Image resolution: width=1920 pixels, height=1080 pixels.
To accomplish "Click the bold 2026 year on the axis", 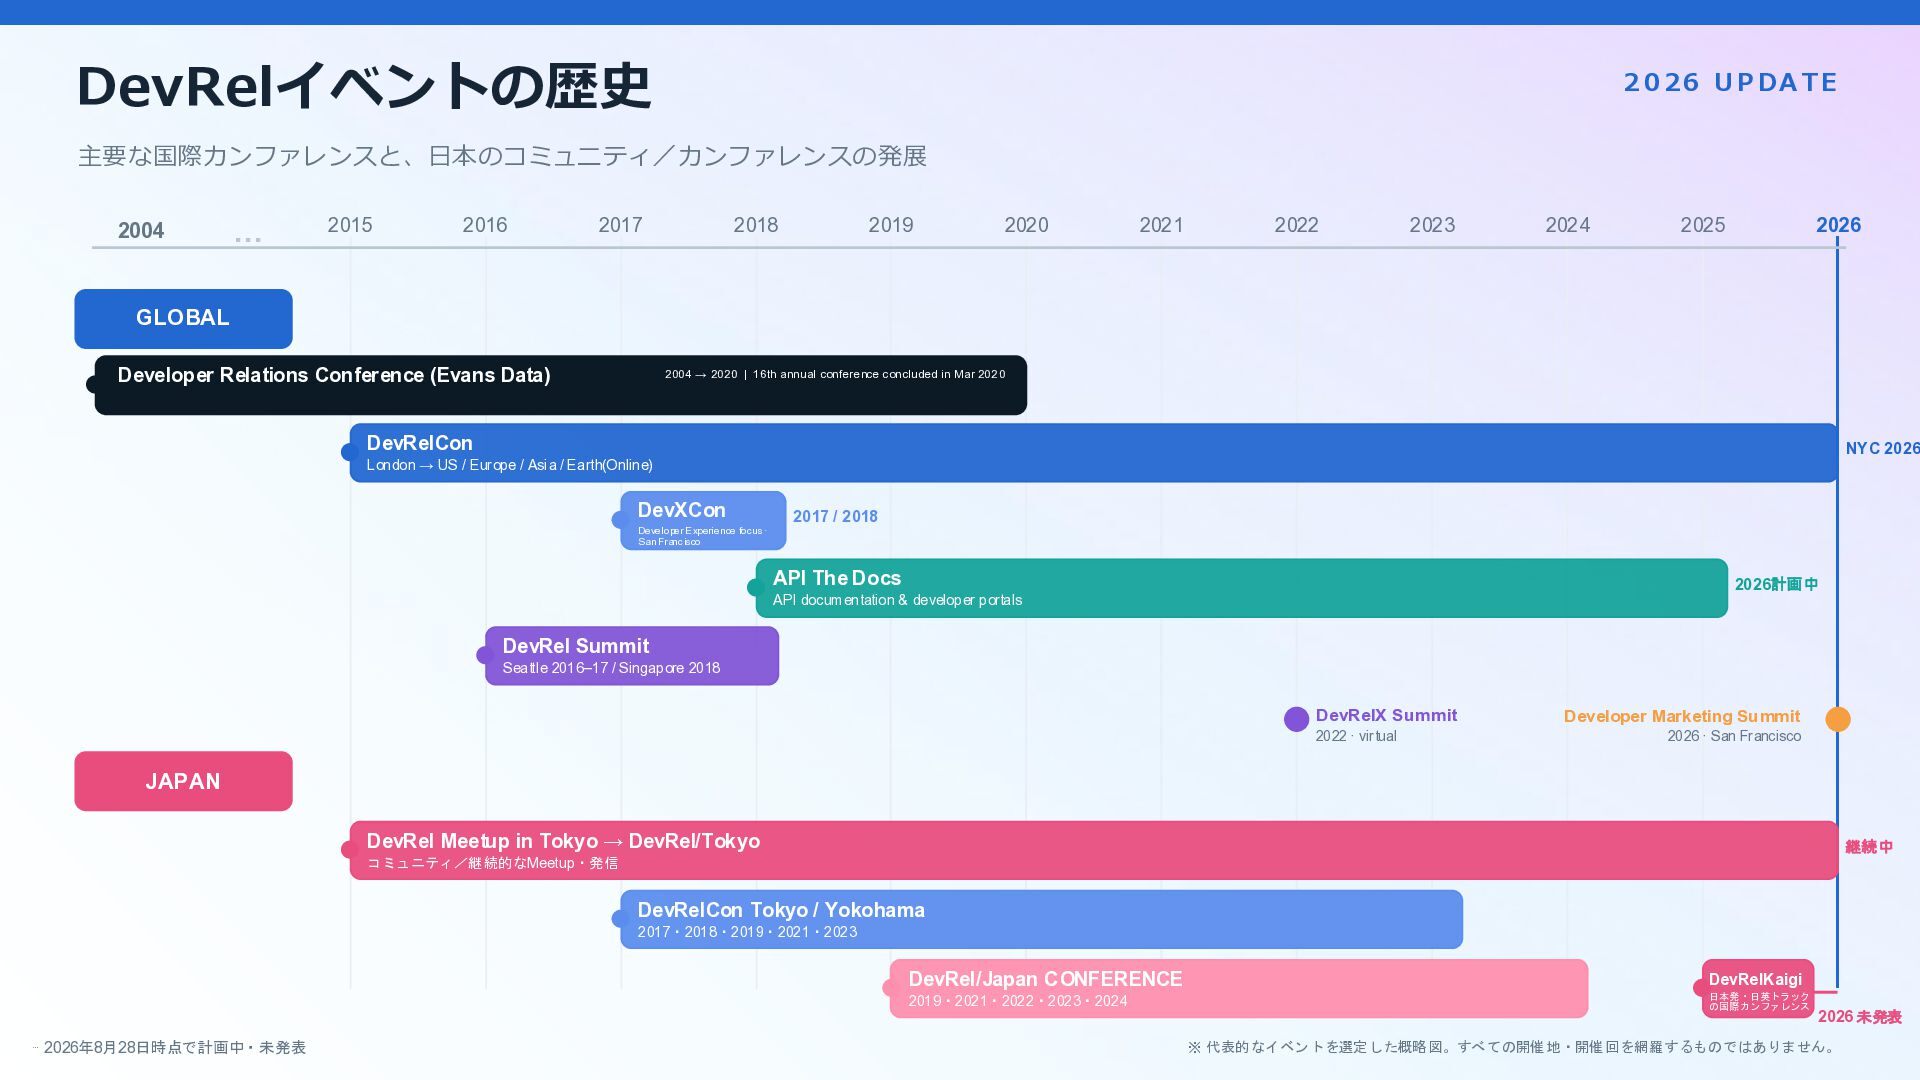I will coord(1838,225).
